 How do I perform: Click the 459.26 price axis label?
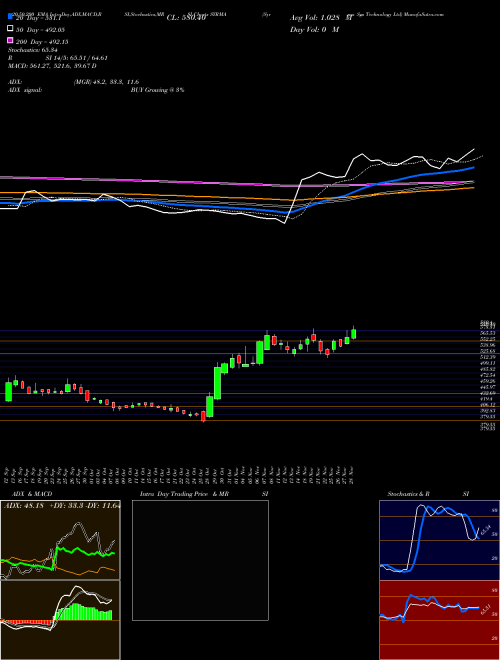tap(487, 381)
